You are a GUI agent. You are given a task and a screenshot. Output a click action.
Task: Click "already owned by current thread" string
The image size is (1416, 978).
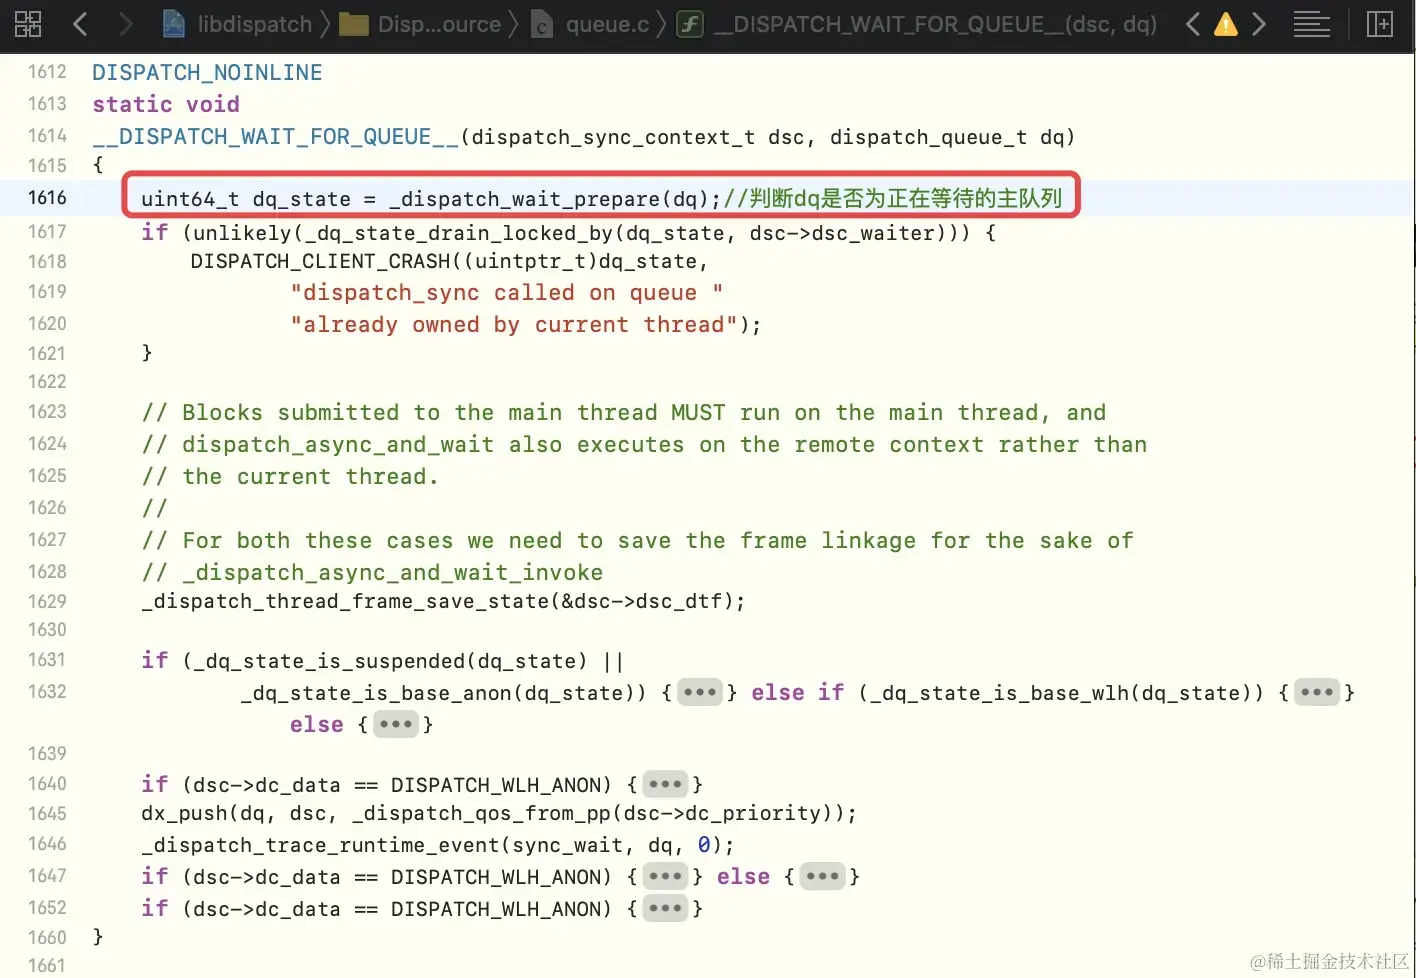513,324
